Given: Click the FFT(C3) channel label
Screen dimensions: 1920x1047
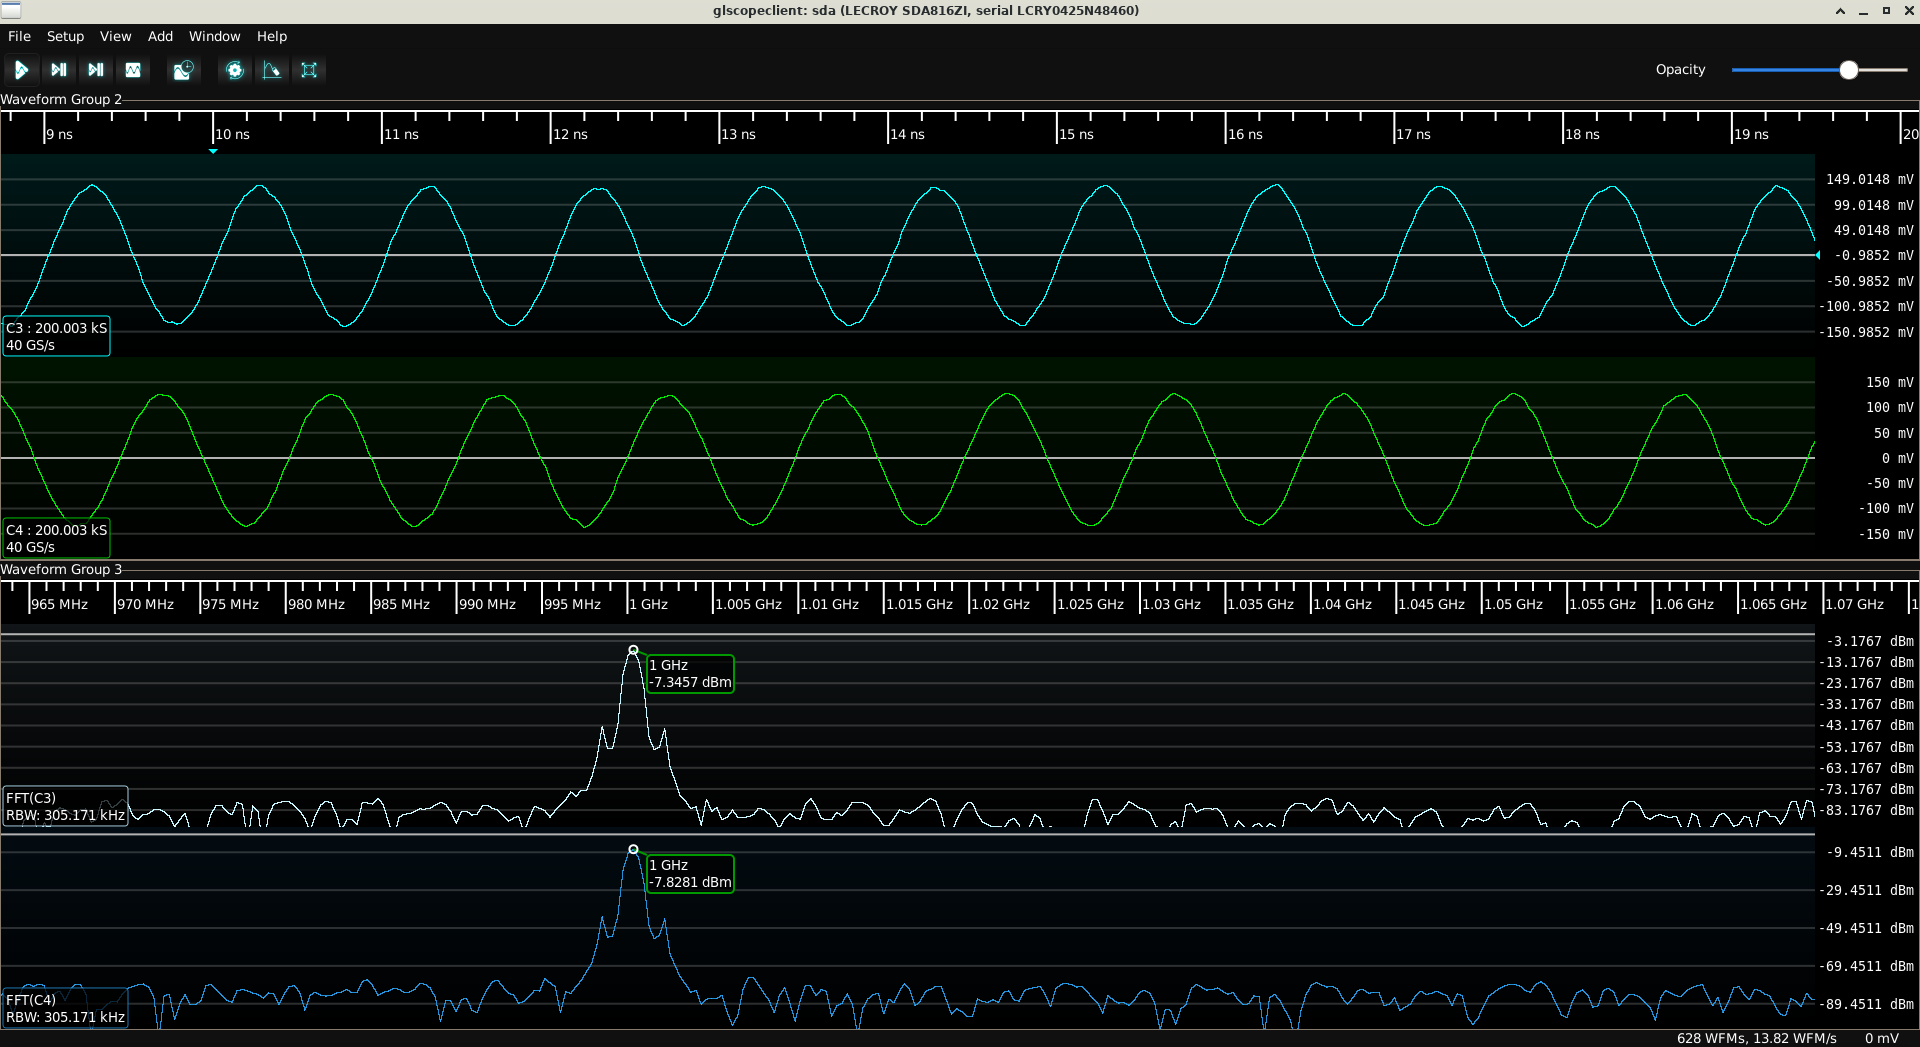Looking at the screenshot, I should [x=65, y=806].
